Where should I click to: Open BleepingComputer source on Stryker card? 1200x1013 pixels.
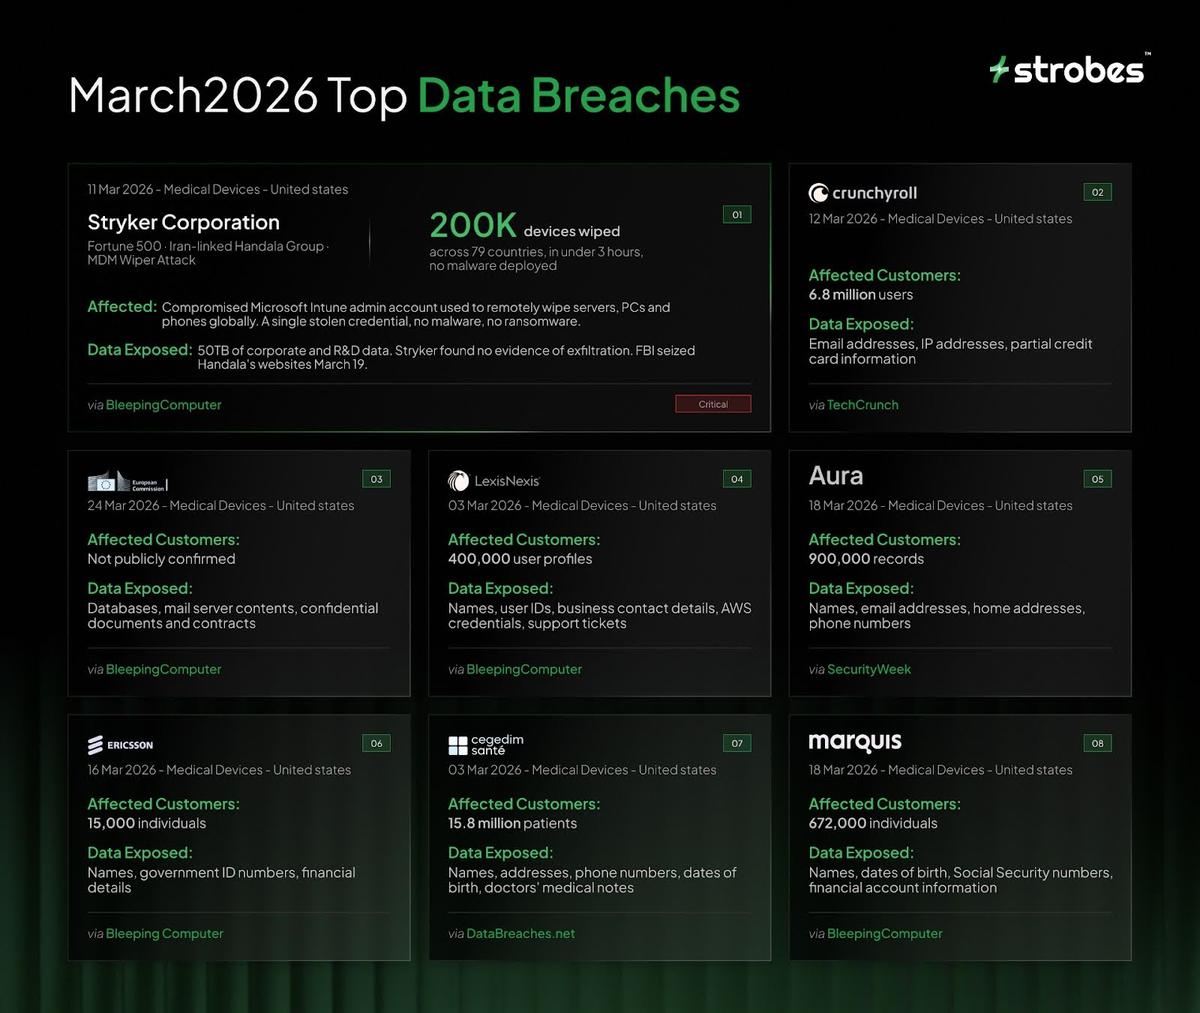(164, 405)
